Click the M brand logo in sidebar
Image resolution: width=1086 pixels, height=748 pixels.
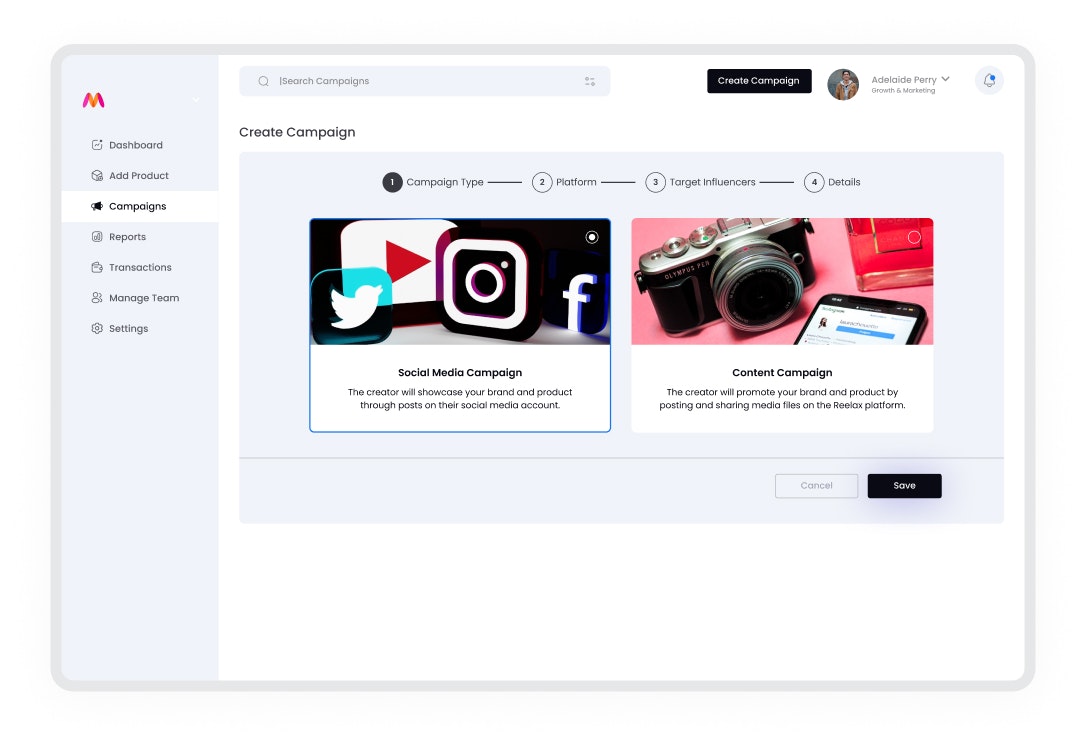(x=94, y=100)
